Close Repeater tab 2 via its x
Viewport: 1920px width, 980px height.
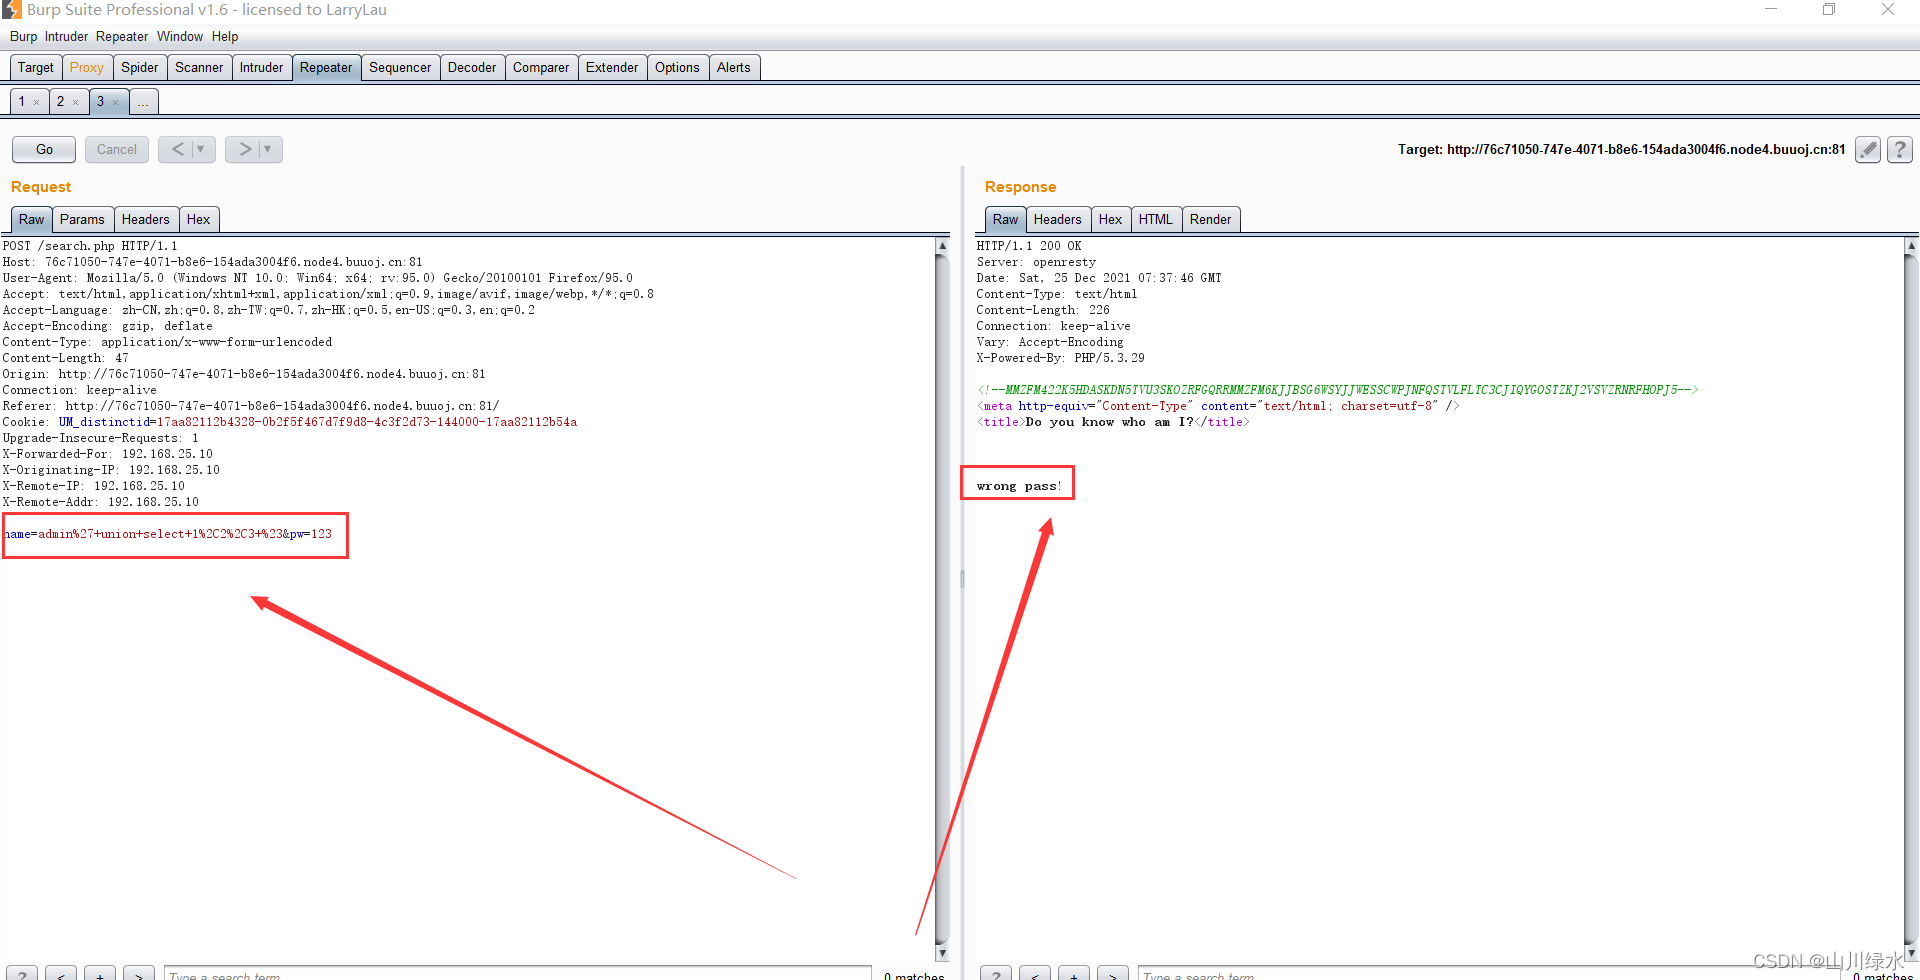[x=76, y=102]
